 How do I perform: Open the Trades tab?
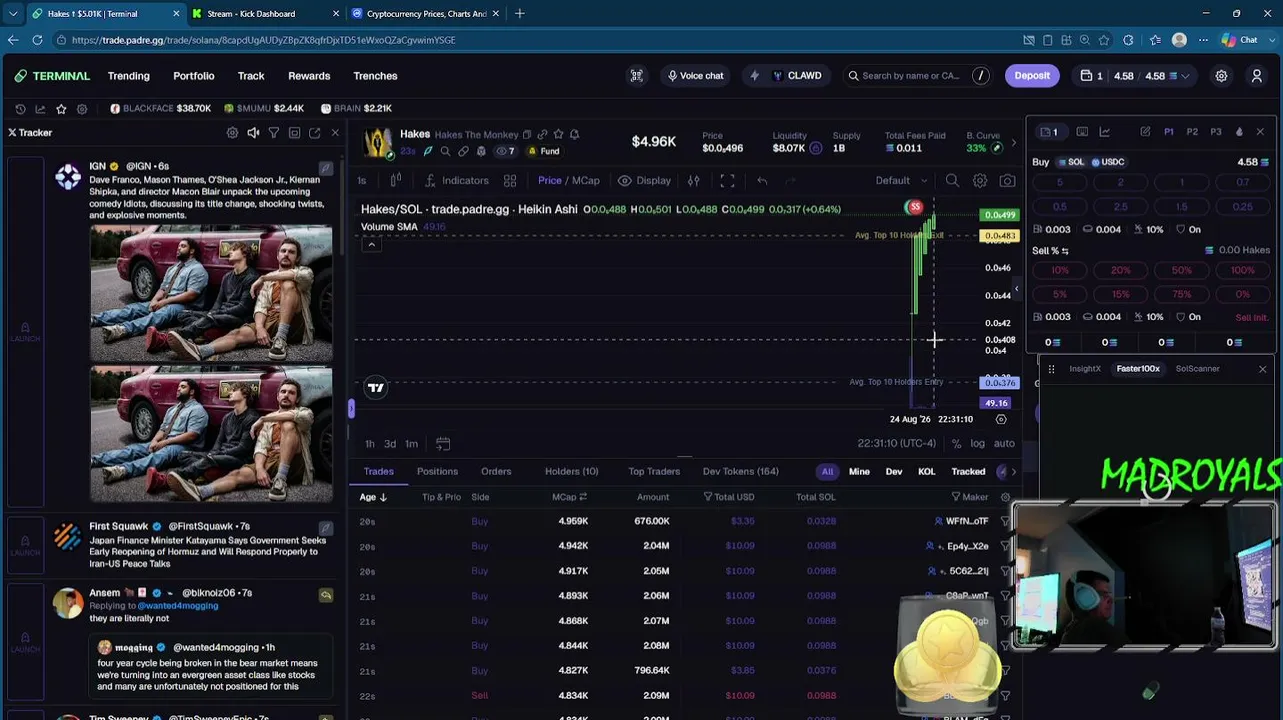click(x=378, y=472)
